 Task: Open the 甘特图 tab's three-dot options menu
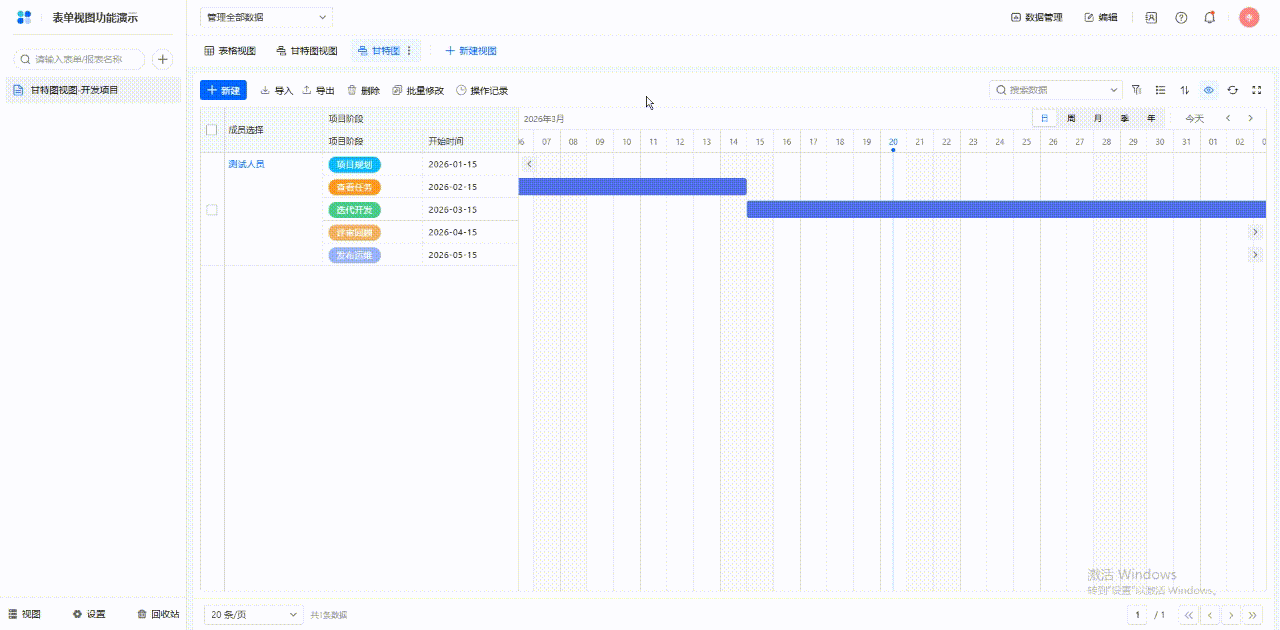(x=409, y=51)
